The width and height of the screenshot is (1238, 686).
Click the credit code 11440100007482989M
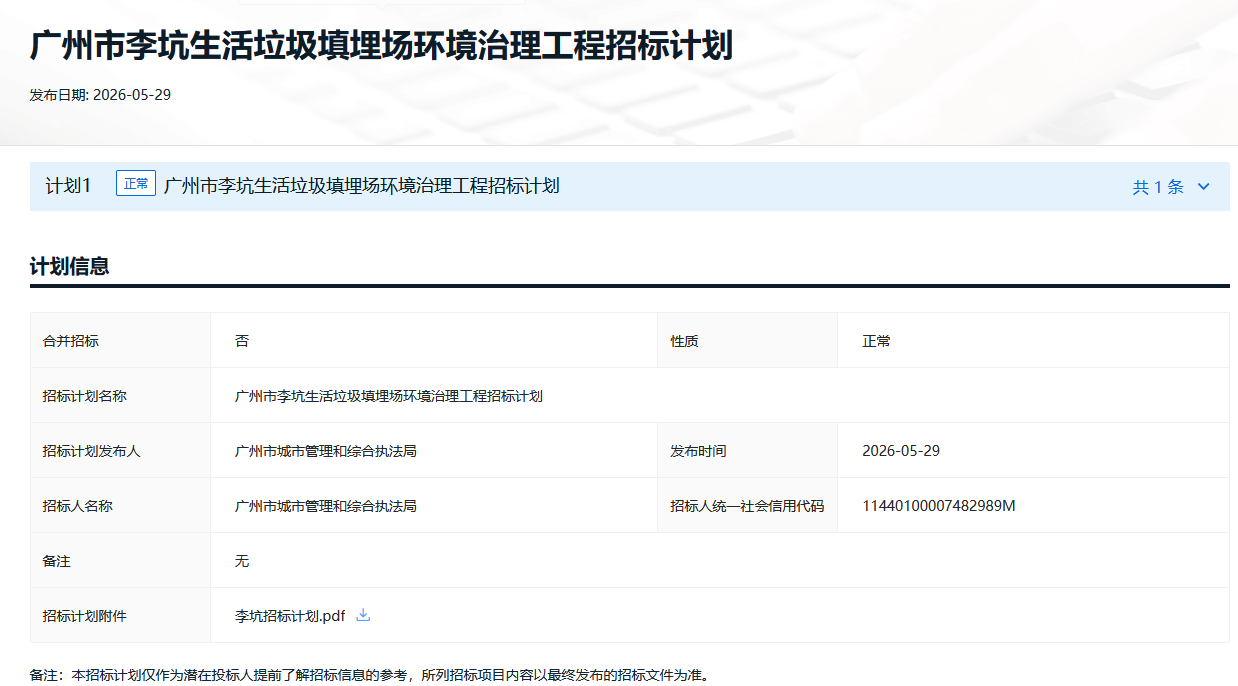coord(939,506)
